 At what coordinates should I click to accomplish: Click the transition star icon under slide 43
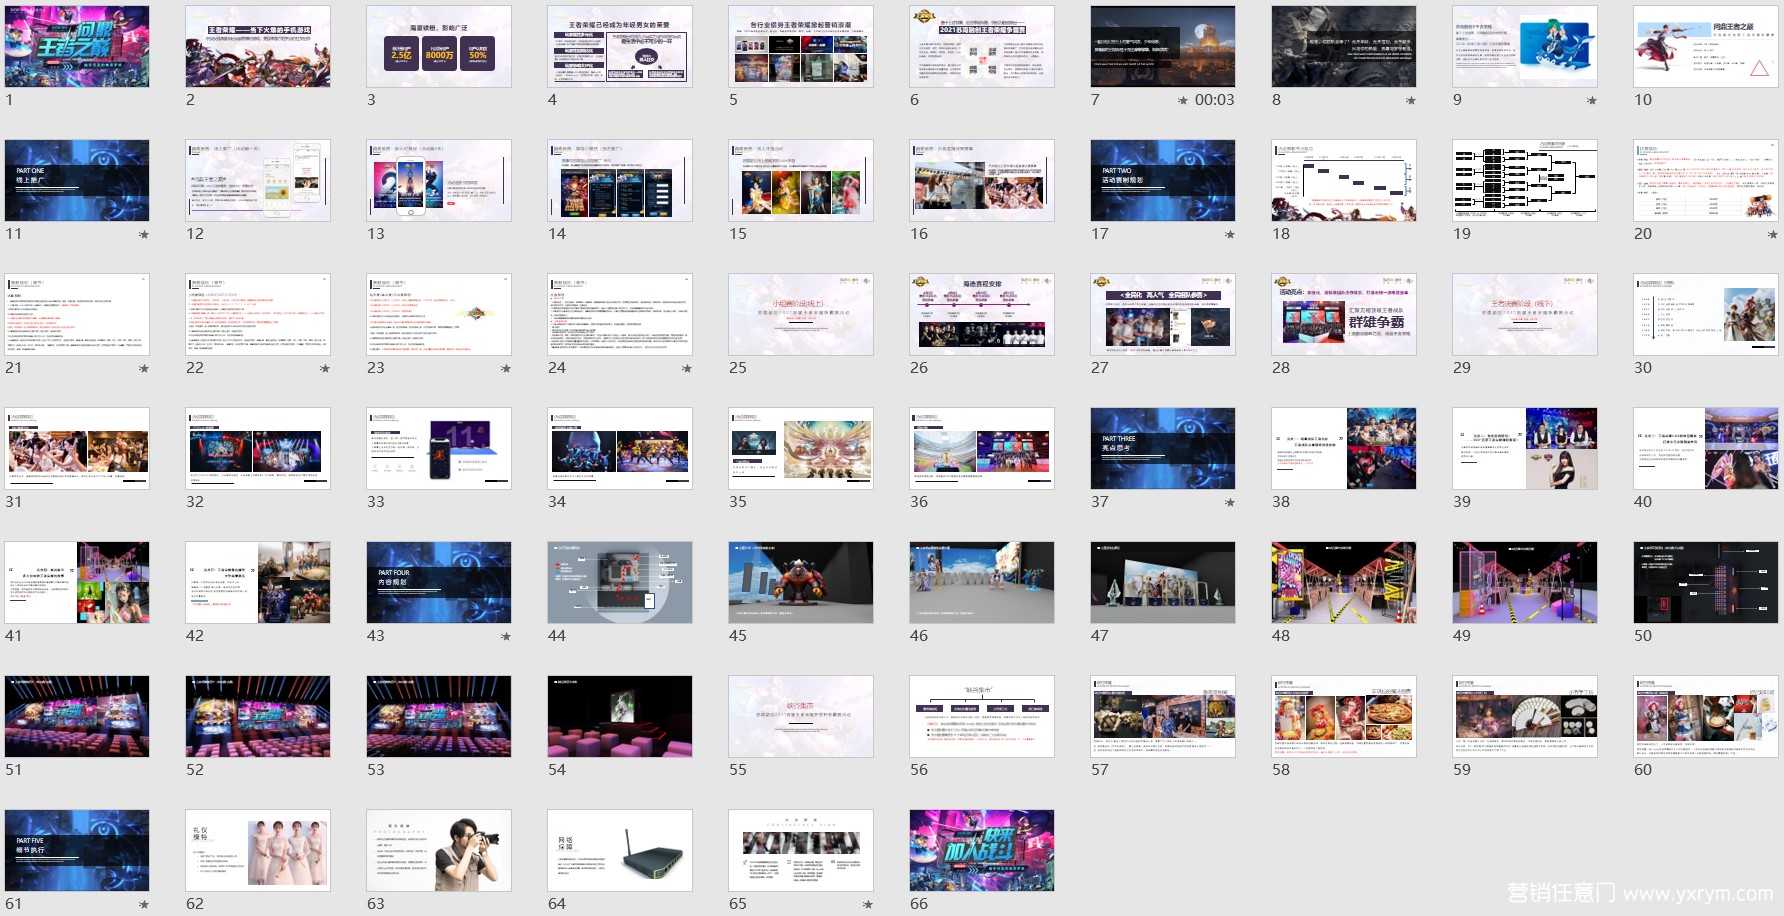[x=506, y=637]
